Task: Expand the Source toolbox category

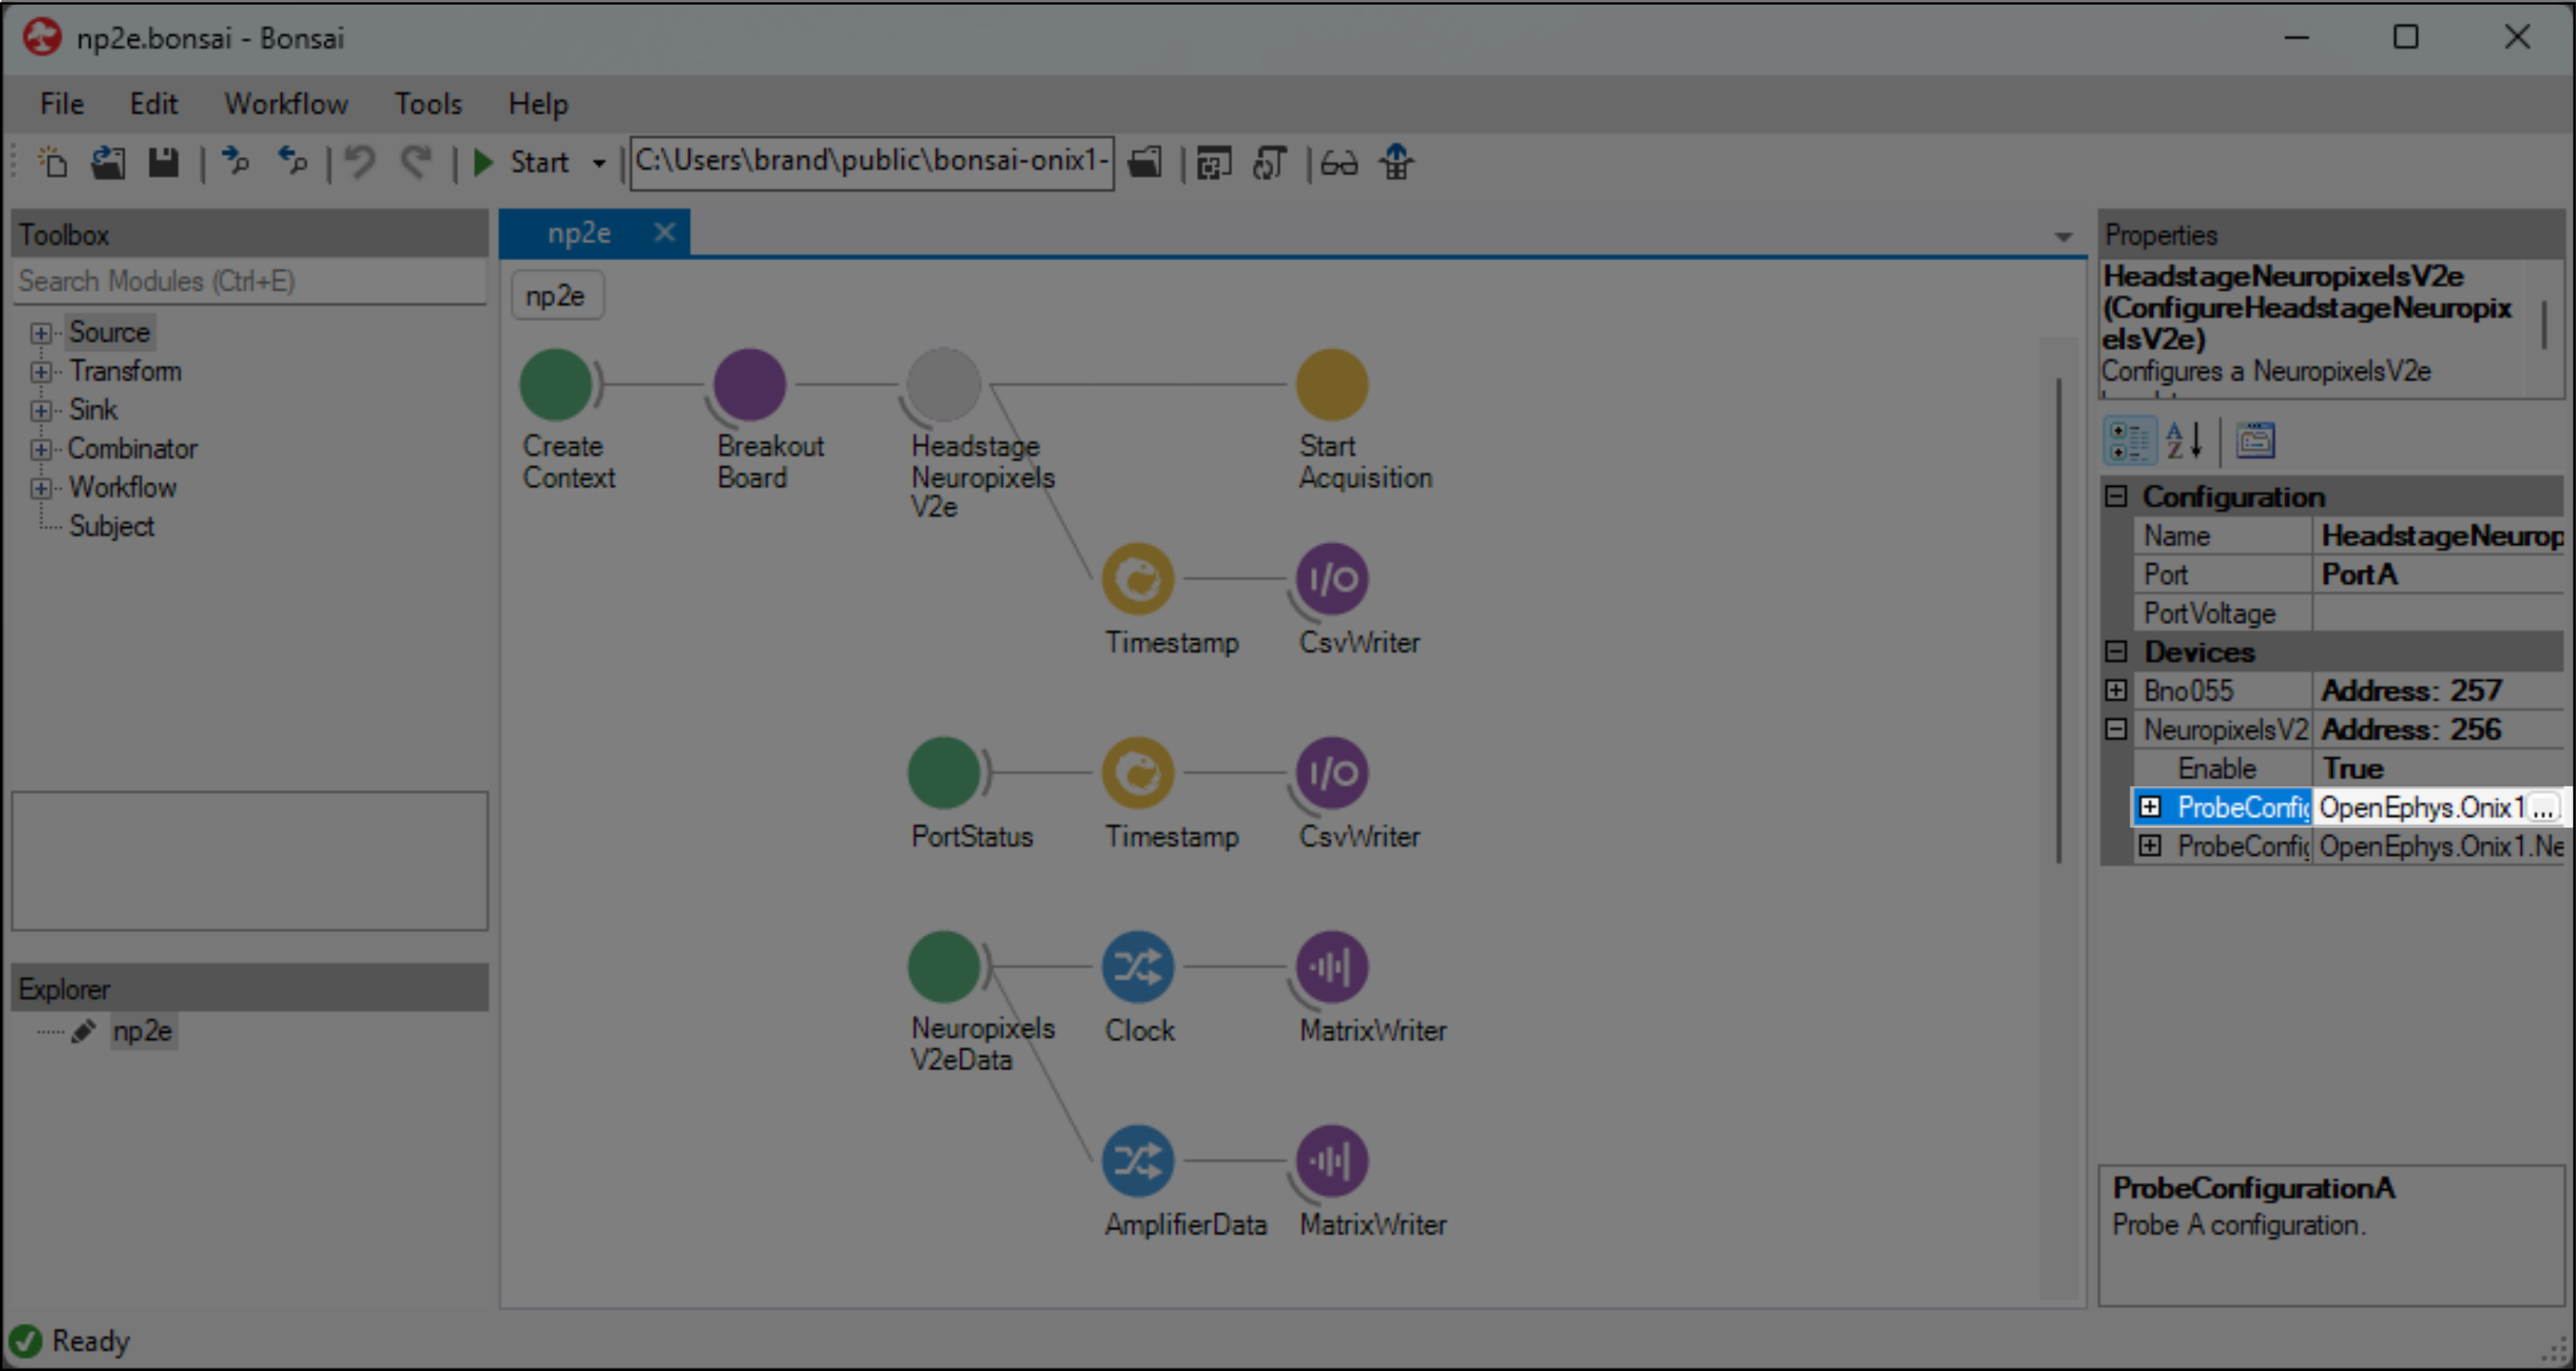Action: 40,333
